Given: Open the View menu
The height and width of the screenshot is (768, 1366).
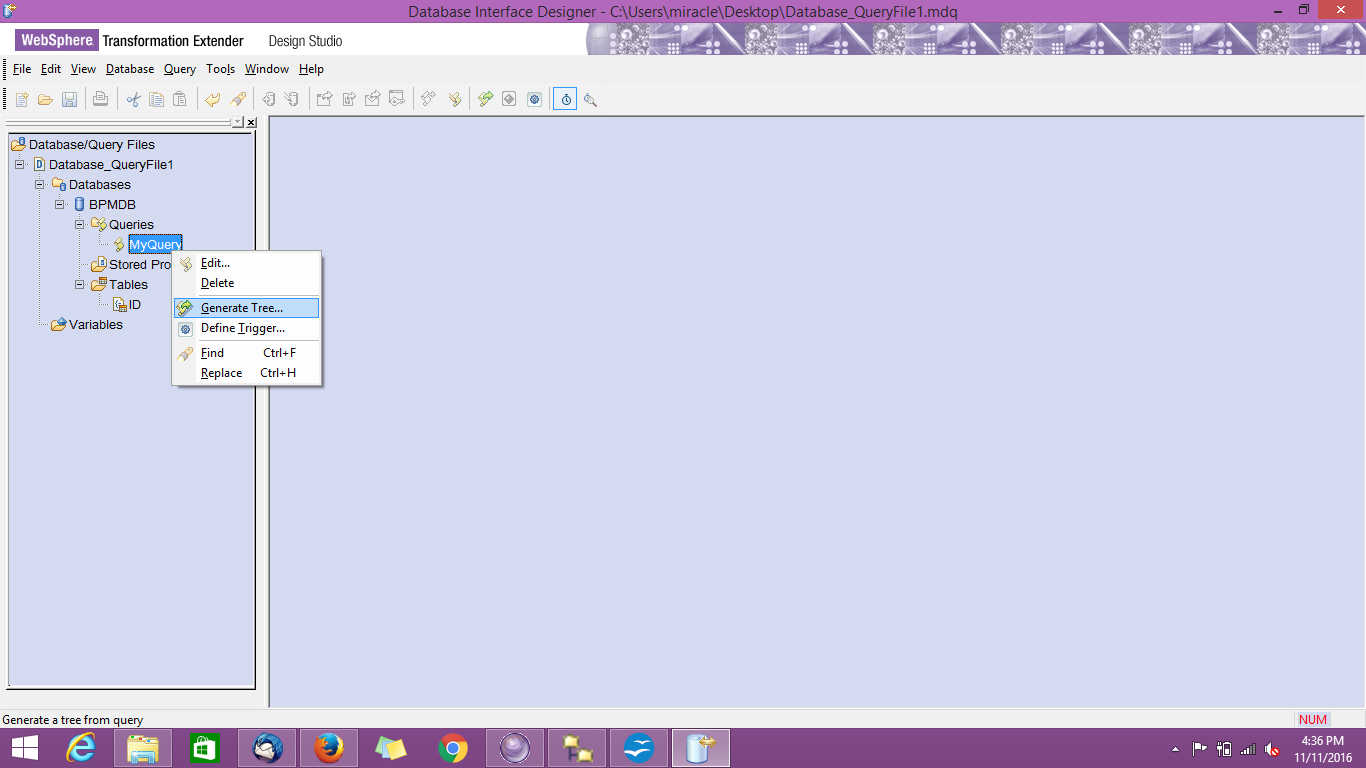Looking at the screenshot, I should 83,69.
